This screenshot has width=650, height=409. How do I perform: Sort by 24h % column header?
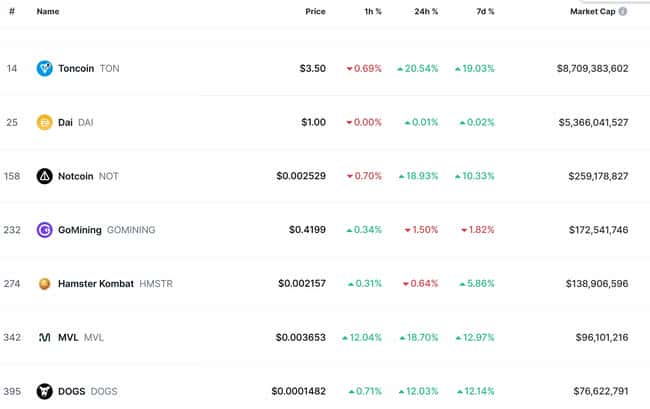point(425,12)
